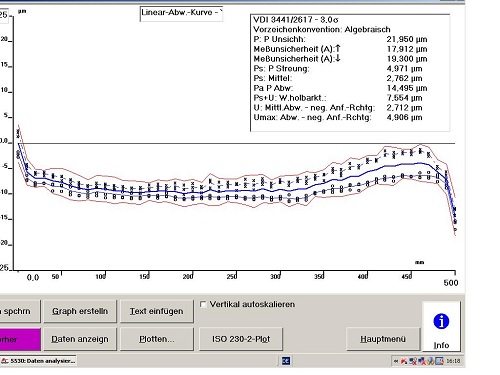Click the display settings tray icon
Viewport: 500px width, 375px height.
pos(439,361)
